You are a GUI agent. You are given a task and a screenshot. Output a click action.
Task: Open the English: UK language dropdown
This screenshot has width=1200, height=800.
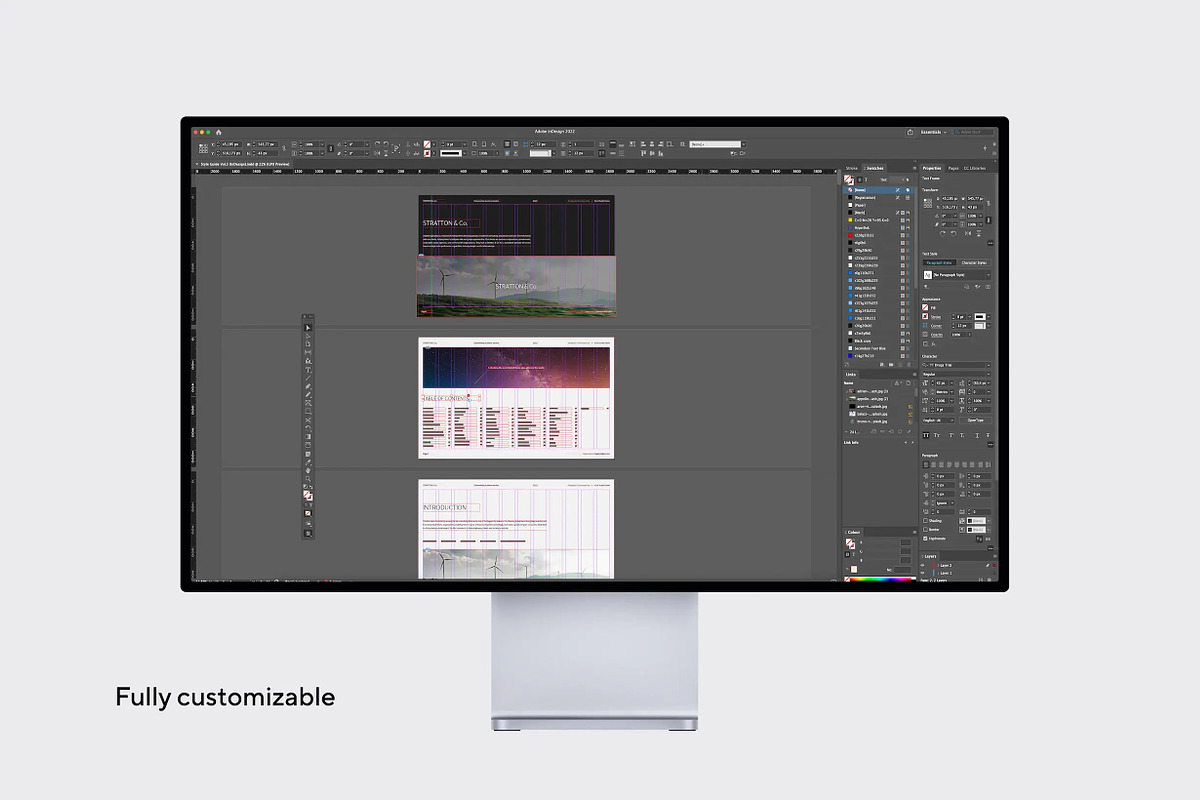coord(938,420)
